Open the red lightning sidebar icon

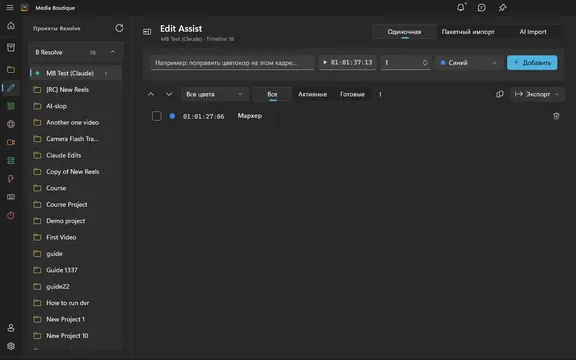pos(11,179)
